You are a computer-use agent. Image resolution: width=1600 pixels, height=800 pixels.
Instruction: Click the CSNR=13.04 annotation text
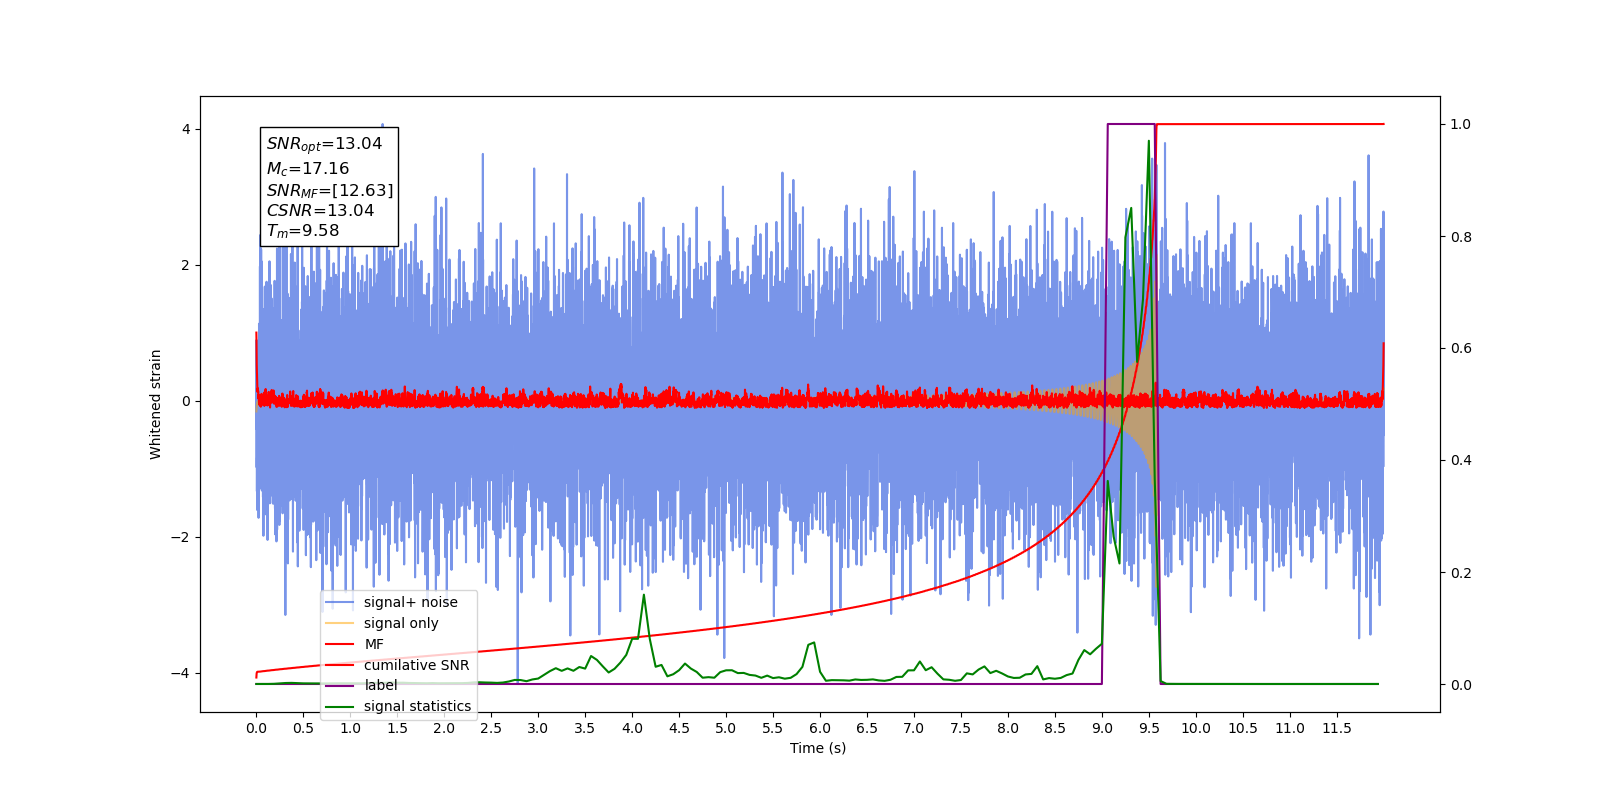(x=320, y=211)
